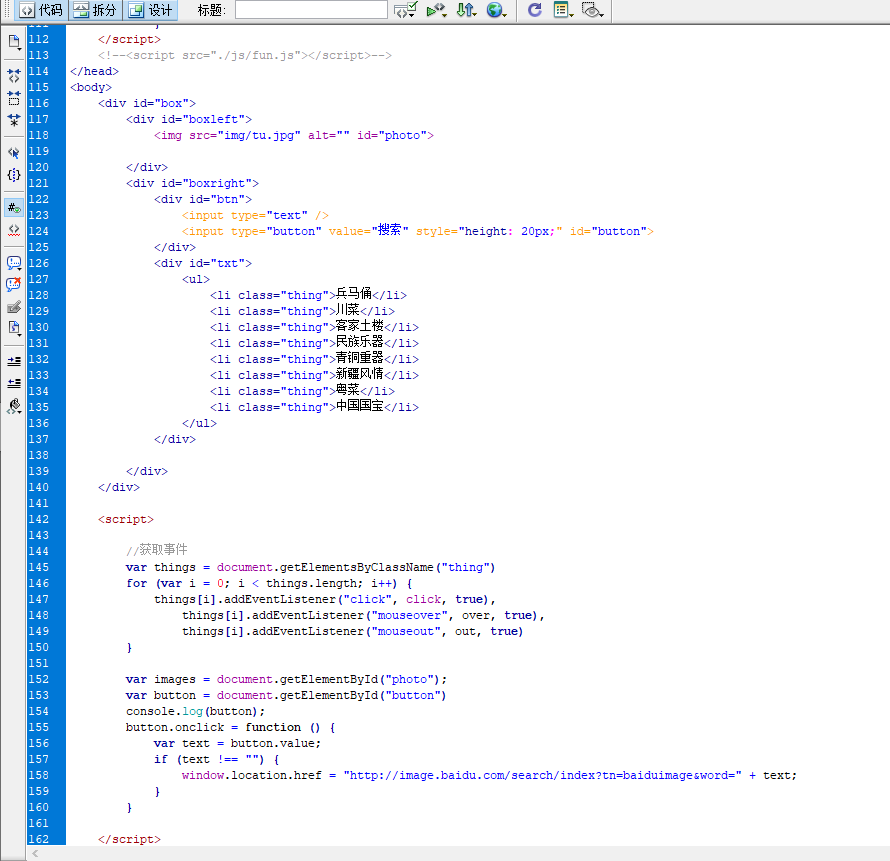Viewport: 890px width, 861px height.
Task: Indent the selected code
Action: 14,361
